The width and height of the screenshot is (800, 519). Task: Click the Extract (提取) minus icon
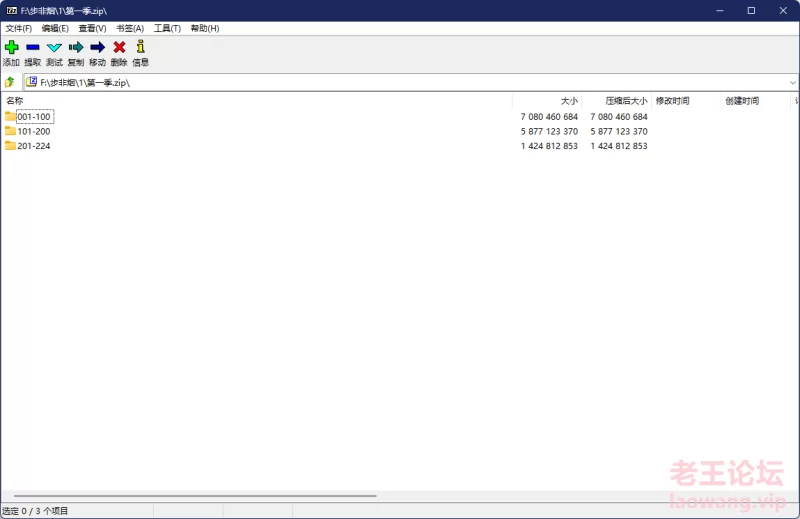click(33, 47)
